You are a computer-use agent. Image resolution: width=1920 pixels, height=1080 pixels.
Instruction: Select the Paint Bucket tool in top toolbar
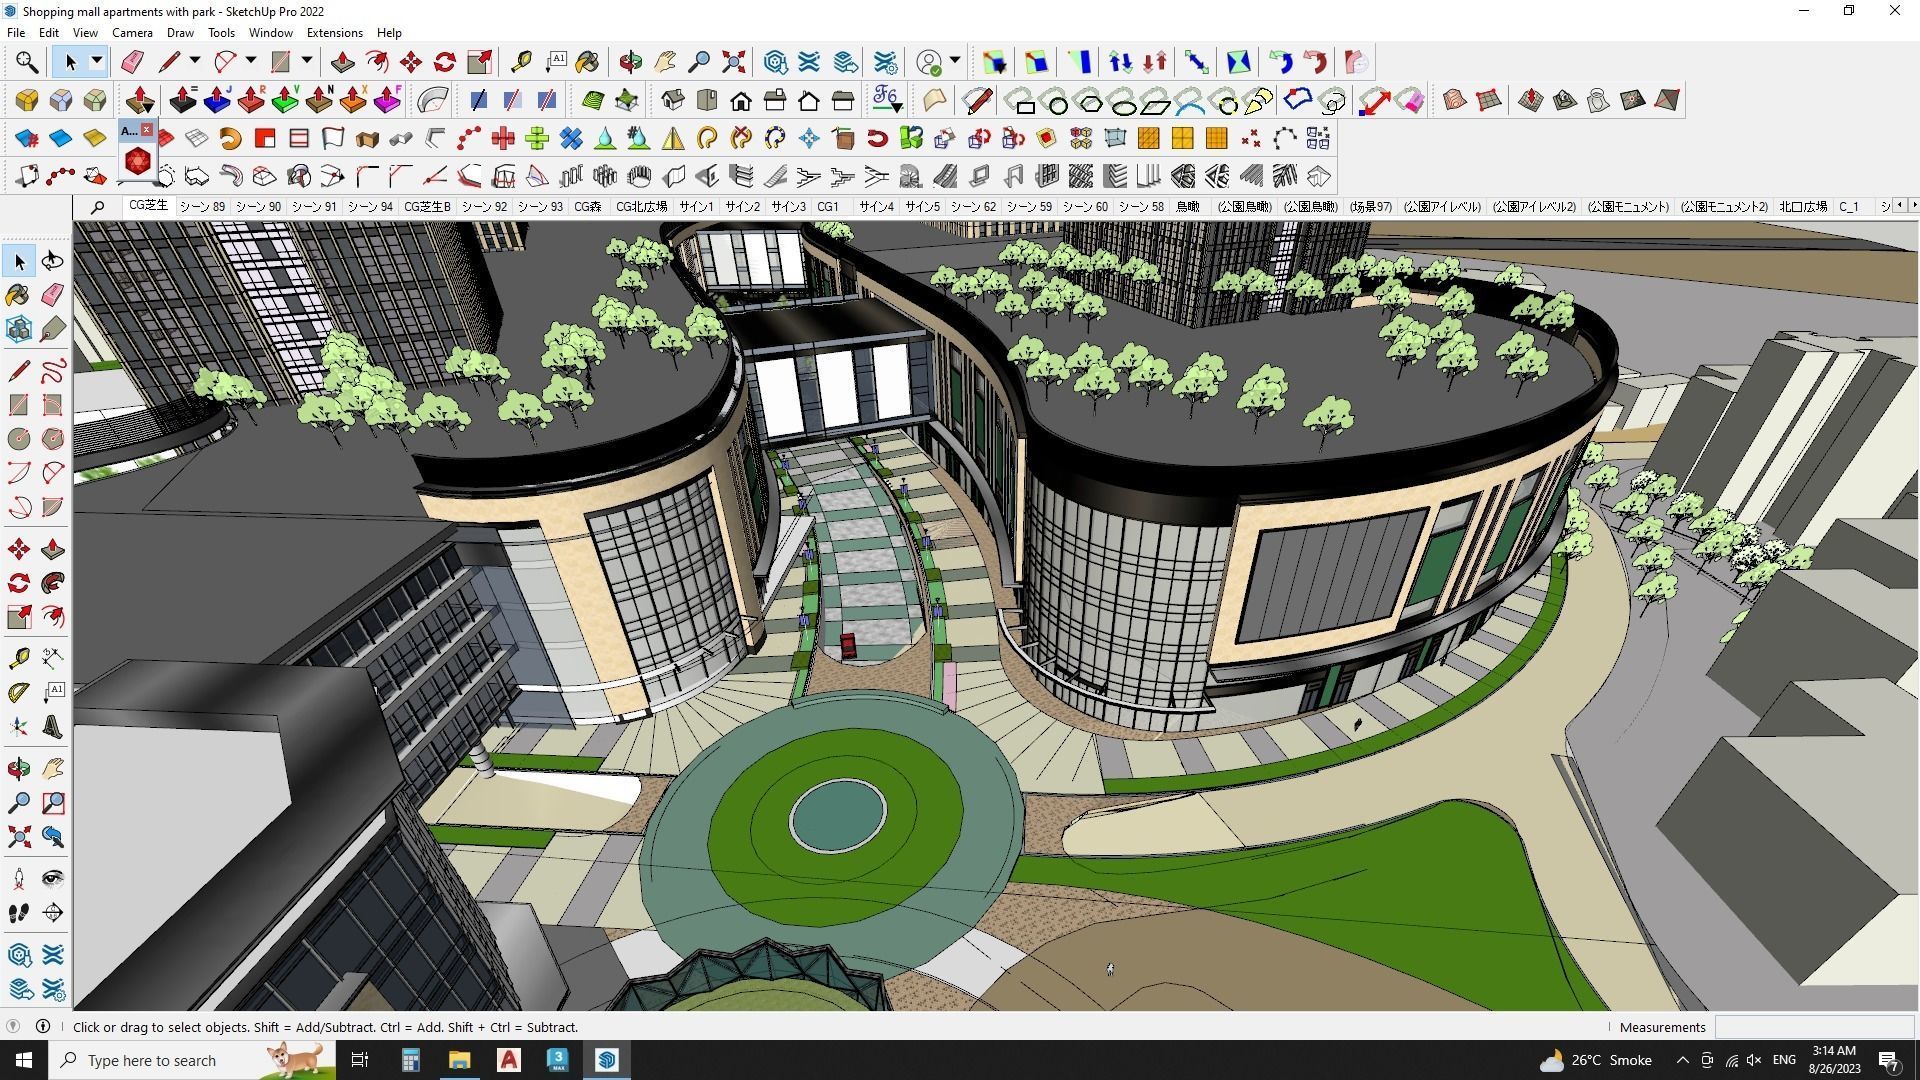click(x=587, y=62)
